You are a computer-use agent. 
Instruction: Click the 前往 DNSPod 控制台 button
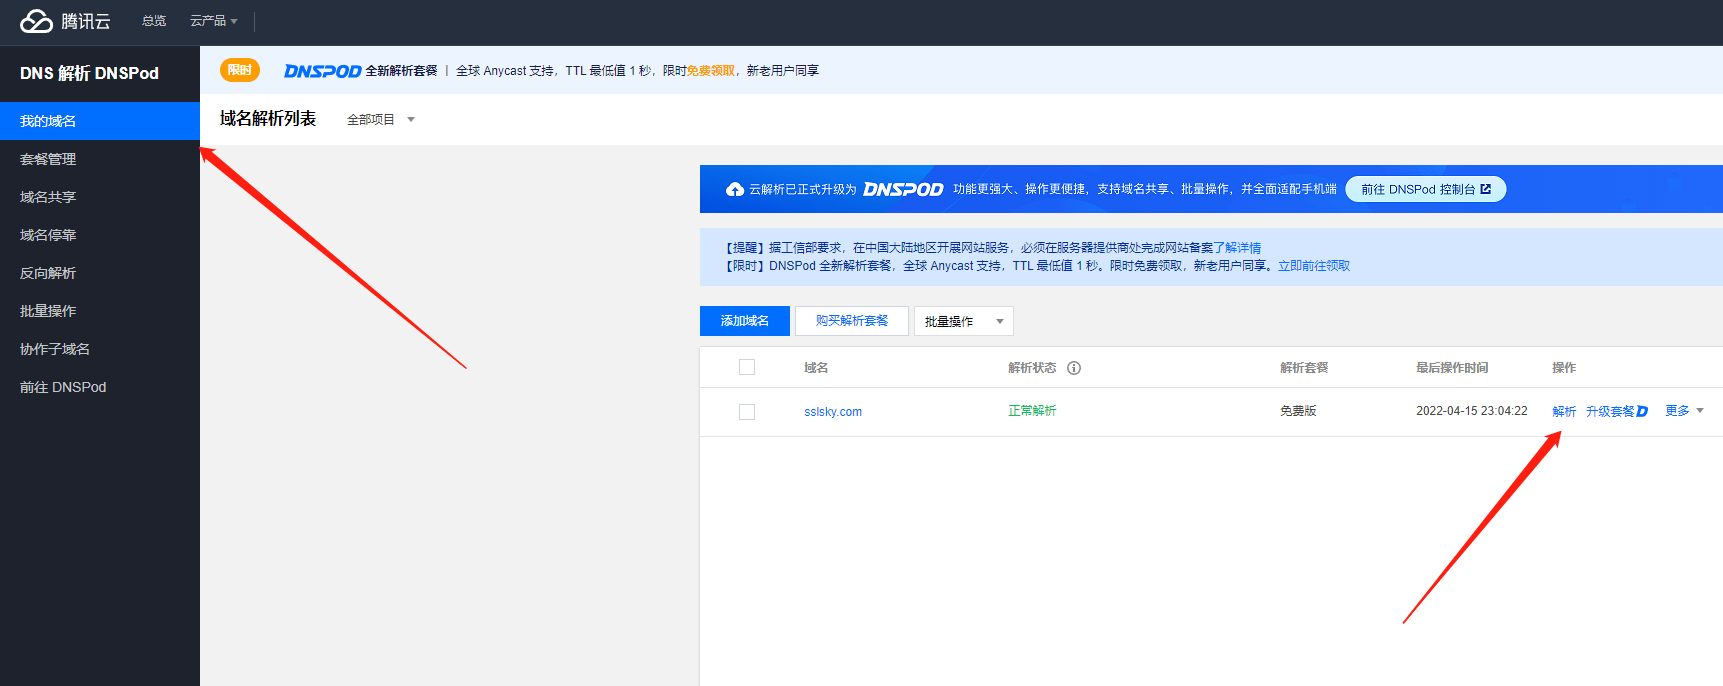point(1426,189)
